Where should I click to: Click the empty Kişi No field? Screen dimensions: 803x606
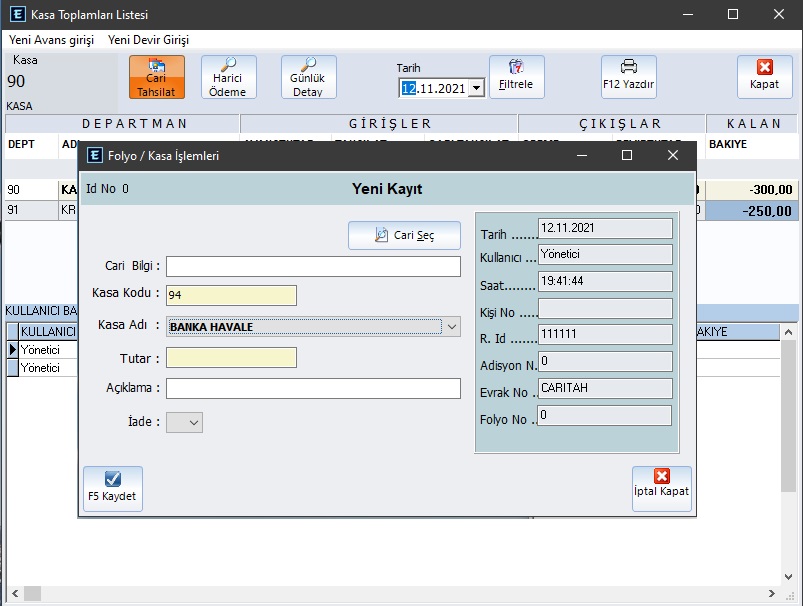(x=605, y=308)
